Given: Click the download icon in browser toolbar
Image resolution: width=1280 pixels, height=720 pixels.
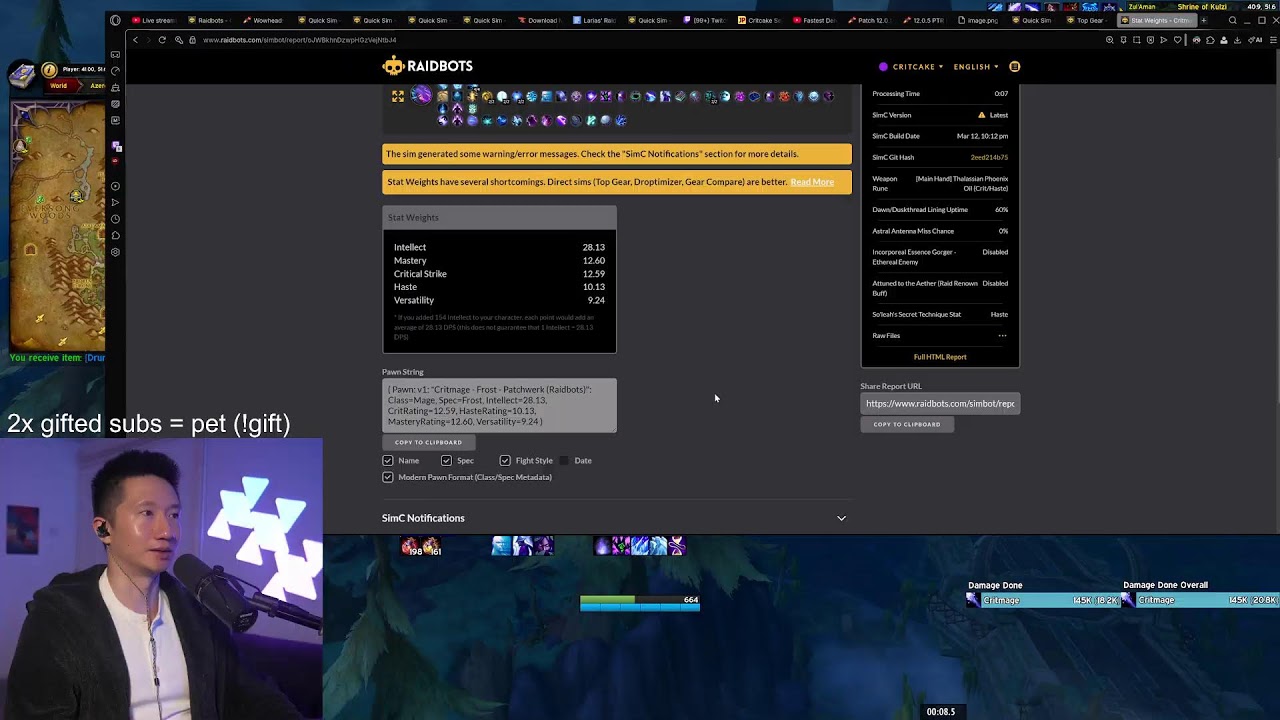Looking at the screenshot, I should [1237, 40].
